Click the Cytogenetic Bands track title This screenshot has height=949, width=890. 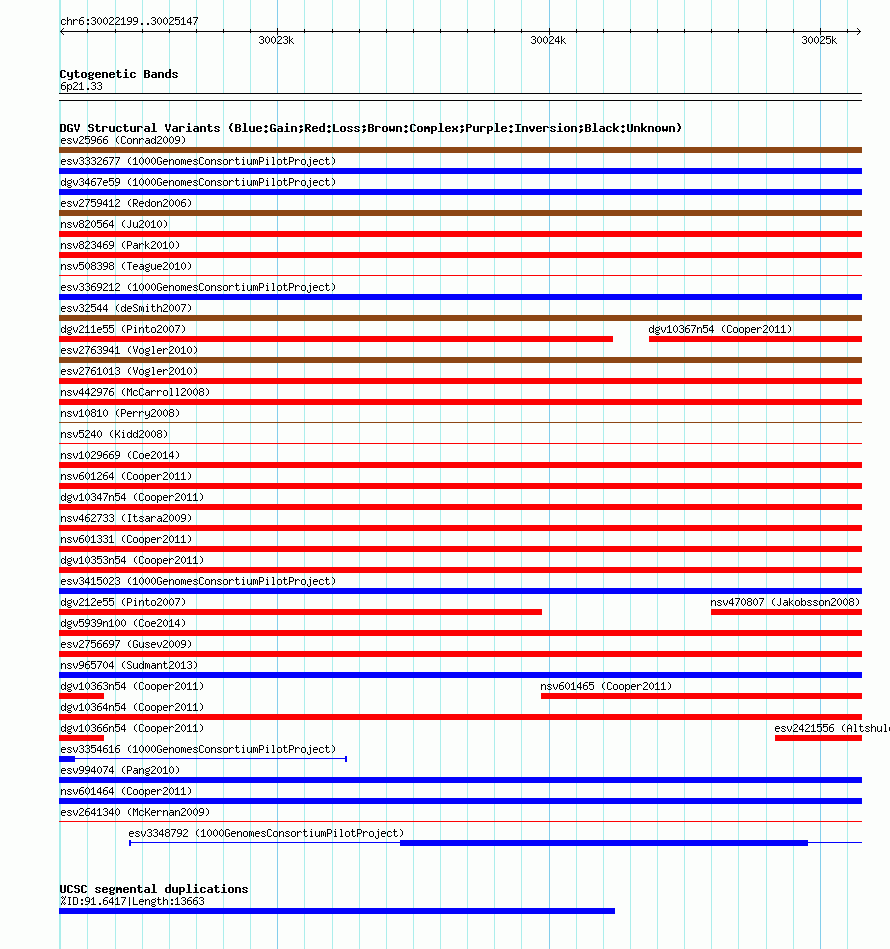pos(119,74)
